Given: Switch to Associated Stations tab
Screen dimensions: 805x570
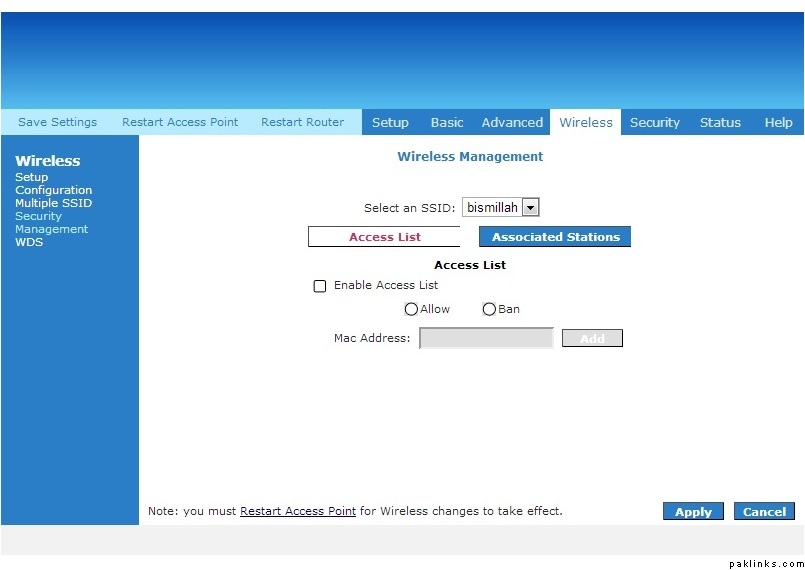Looking at the screenshot, I should pos(555,237).
